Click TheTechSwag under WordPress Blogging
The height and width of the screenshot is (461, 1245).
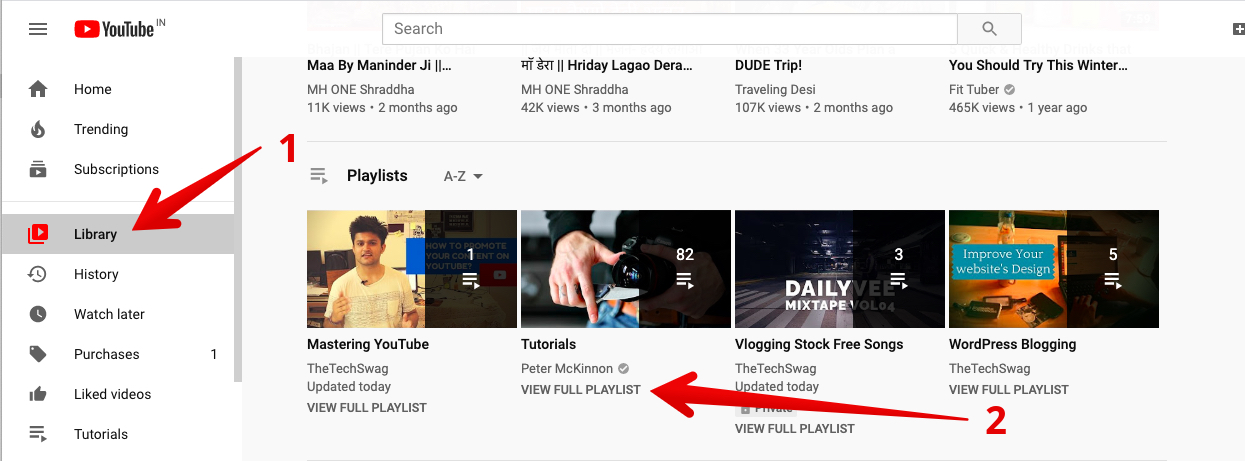990,369
